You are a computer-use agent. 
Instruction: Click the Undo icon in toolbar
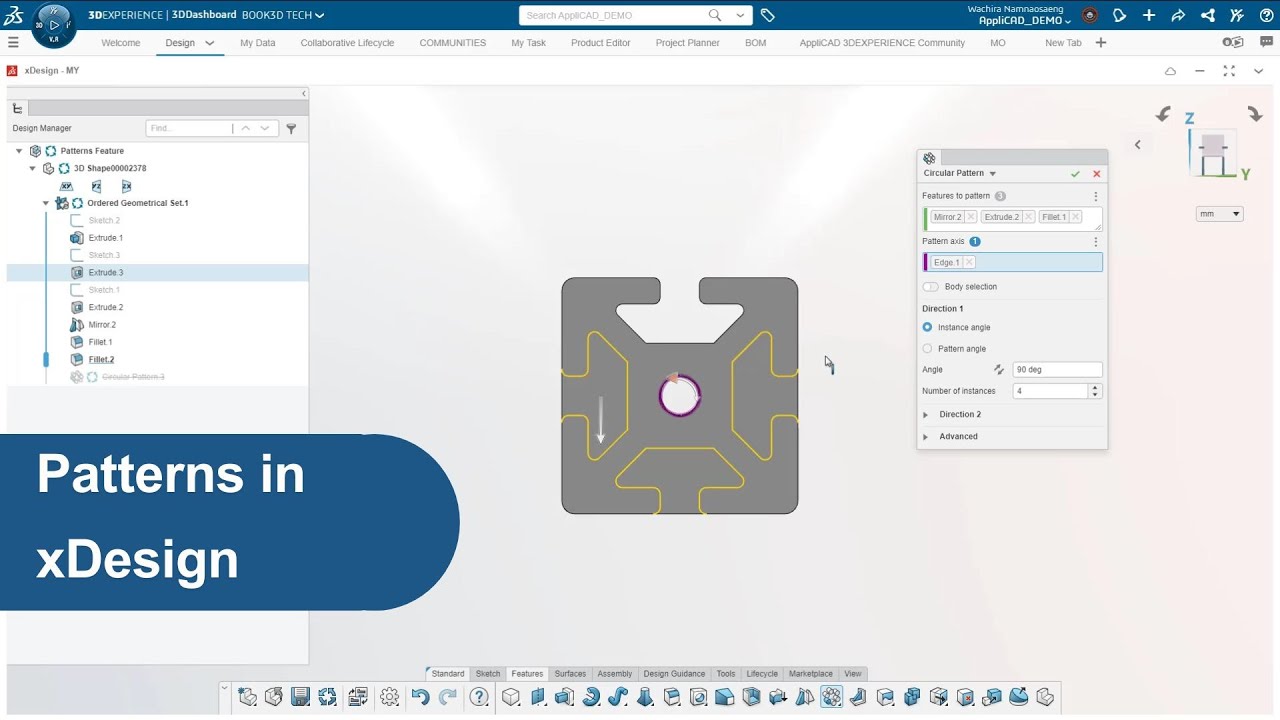[x=420, y=697]
